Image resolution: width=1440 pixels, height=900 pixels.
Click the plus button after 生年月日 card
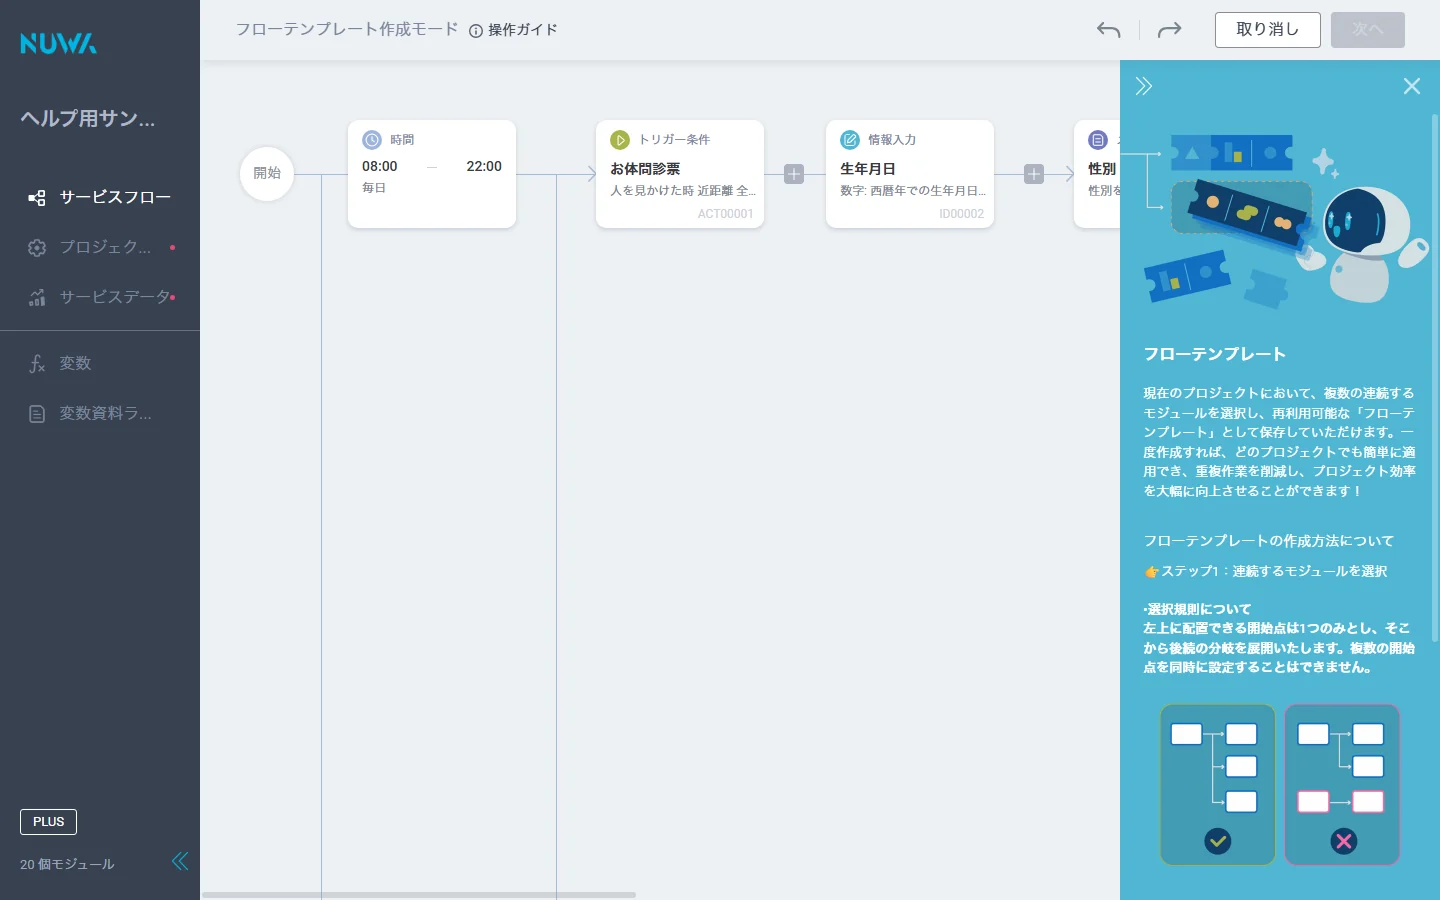(x=1034, y=174)
